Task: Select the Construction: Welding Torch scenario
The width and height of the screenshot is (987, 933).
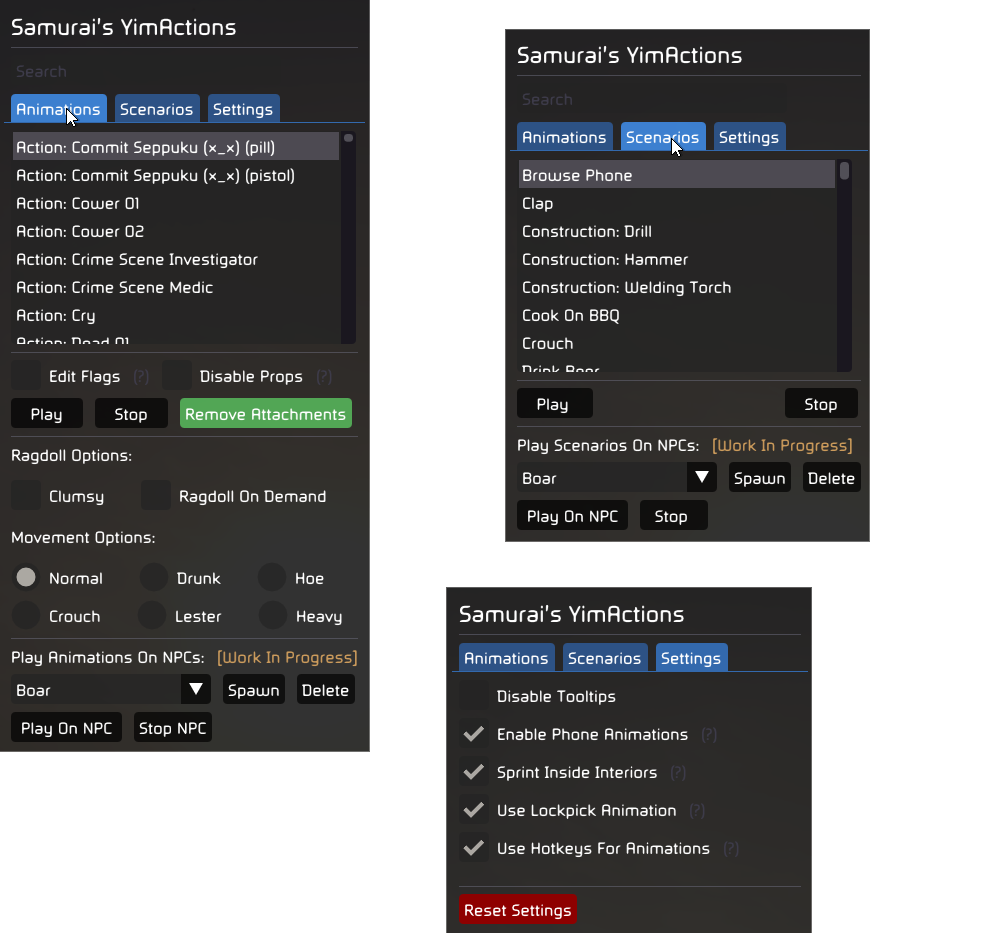Action: [x=626, y=288]
